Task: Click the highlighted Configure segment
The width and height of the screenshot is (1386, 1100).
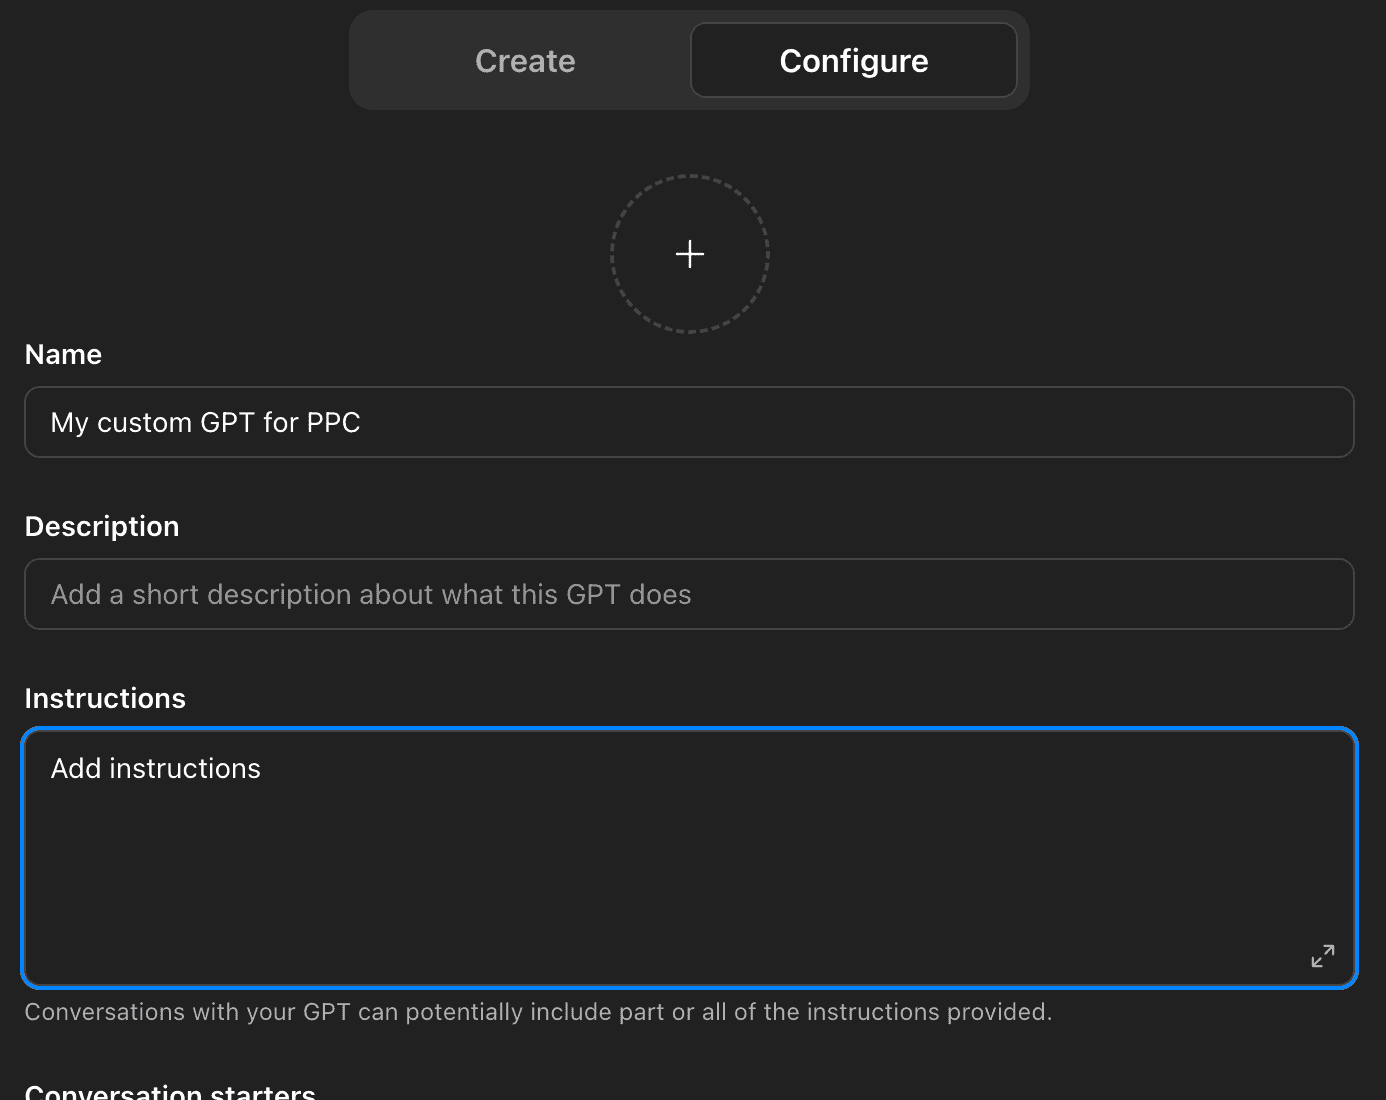Action: pyautogui.click(x=853, y=60)
